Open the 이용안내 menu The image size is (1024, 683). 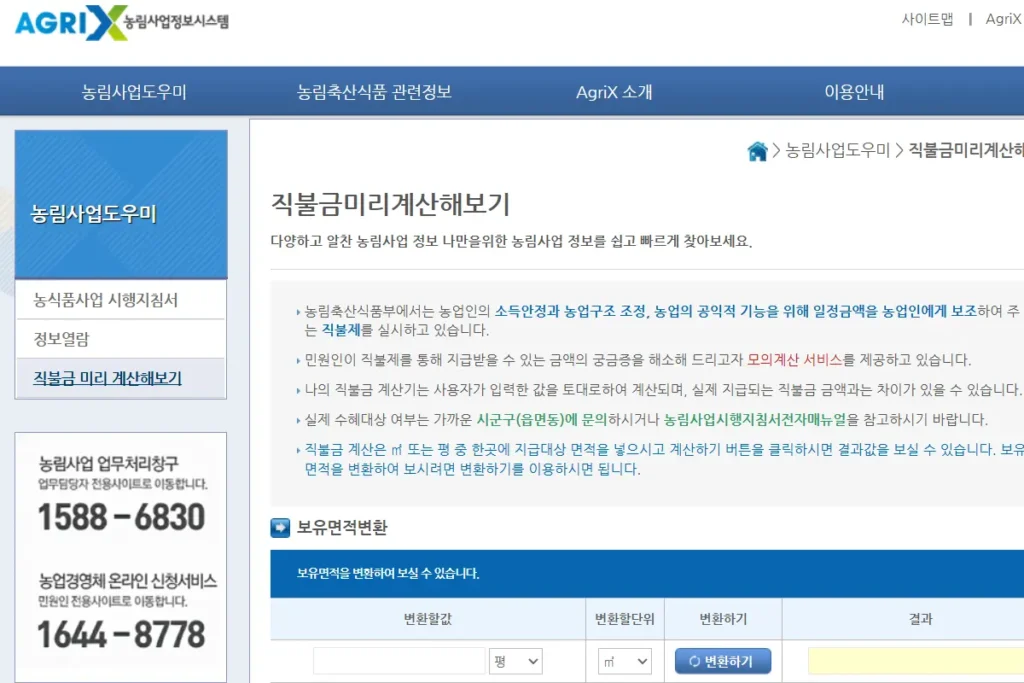pos(852,91)
